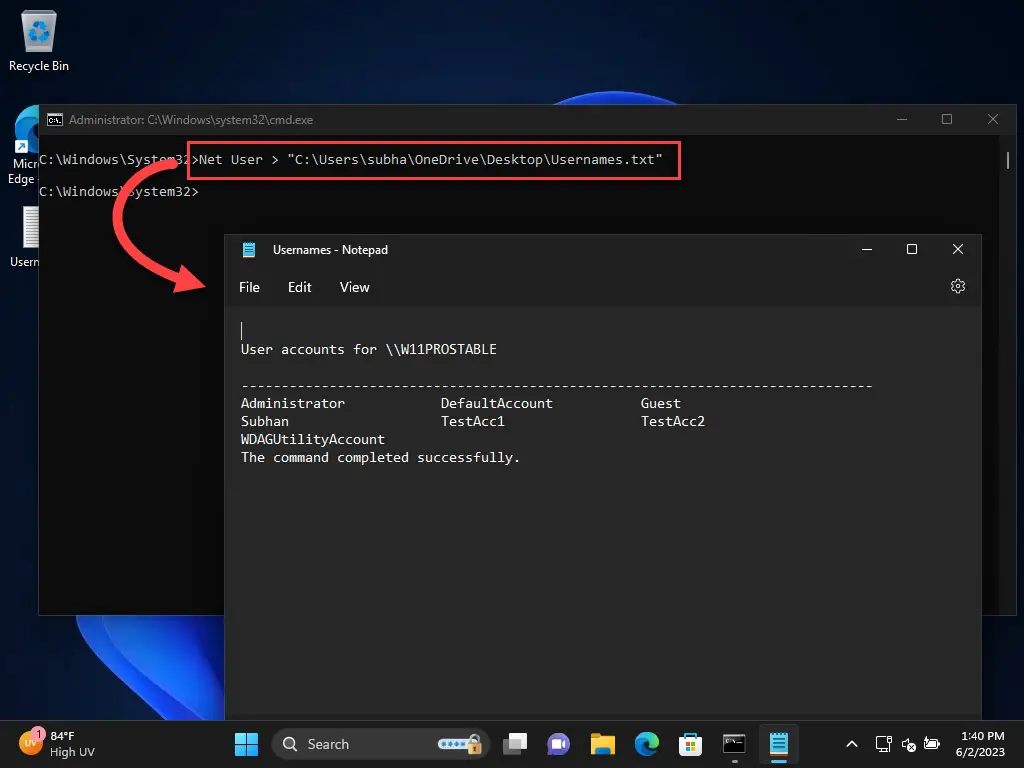Click the Net User command text in cmd

click(x=430, y=160)
